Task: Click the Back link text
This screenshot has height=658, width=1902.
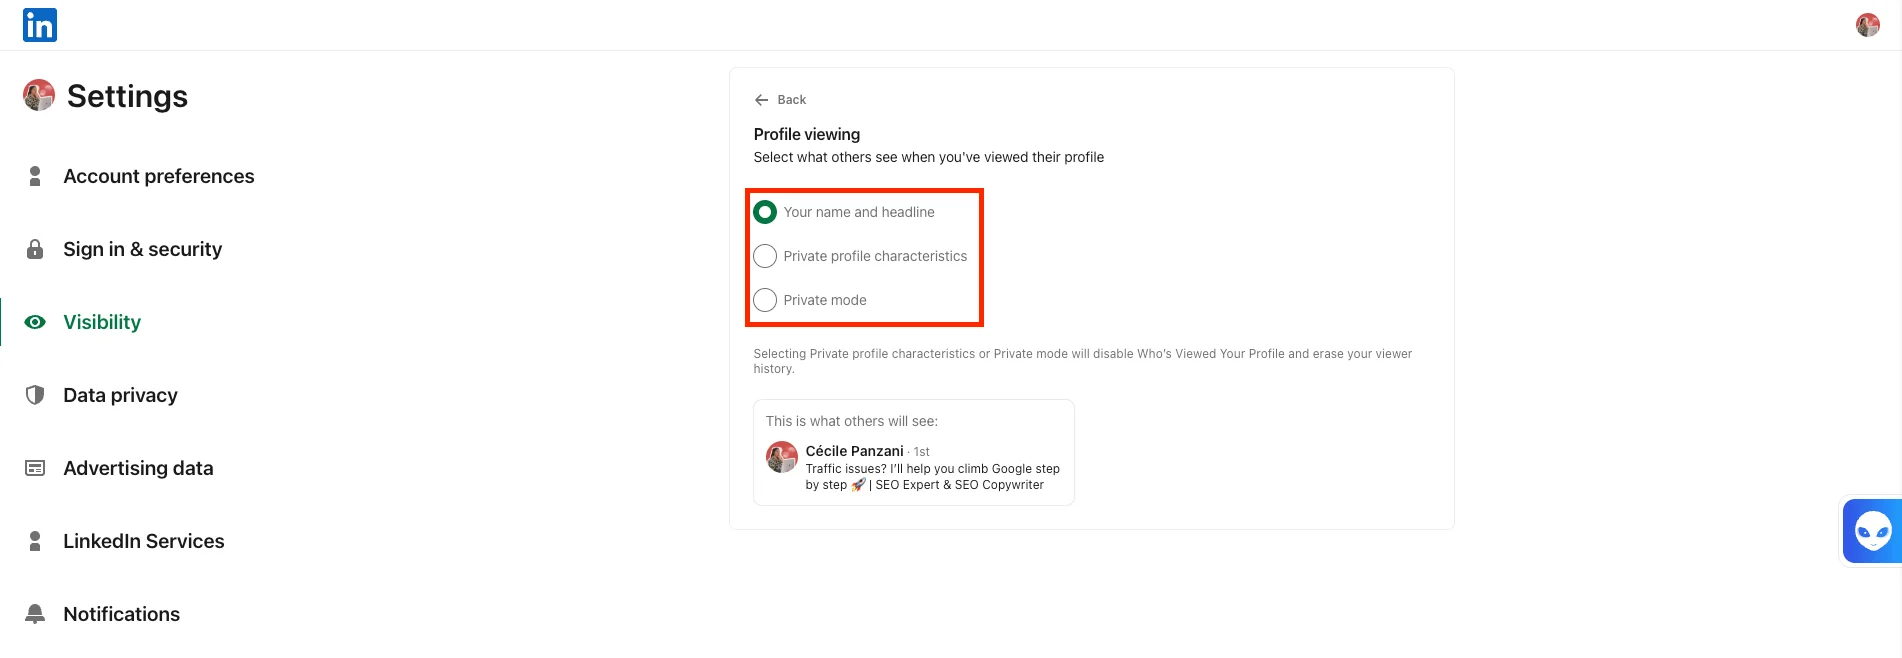Action: pyautogui.click(x=792, y=100)
